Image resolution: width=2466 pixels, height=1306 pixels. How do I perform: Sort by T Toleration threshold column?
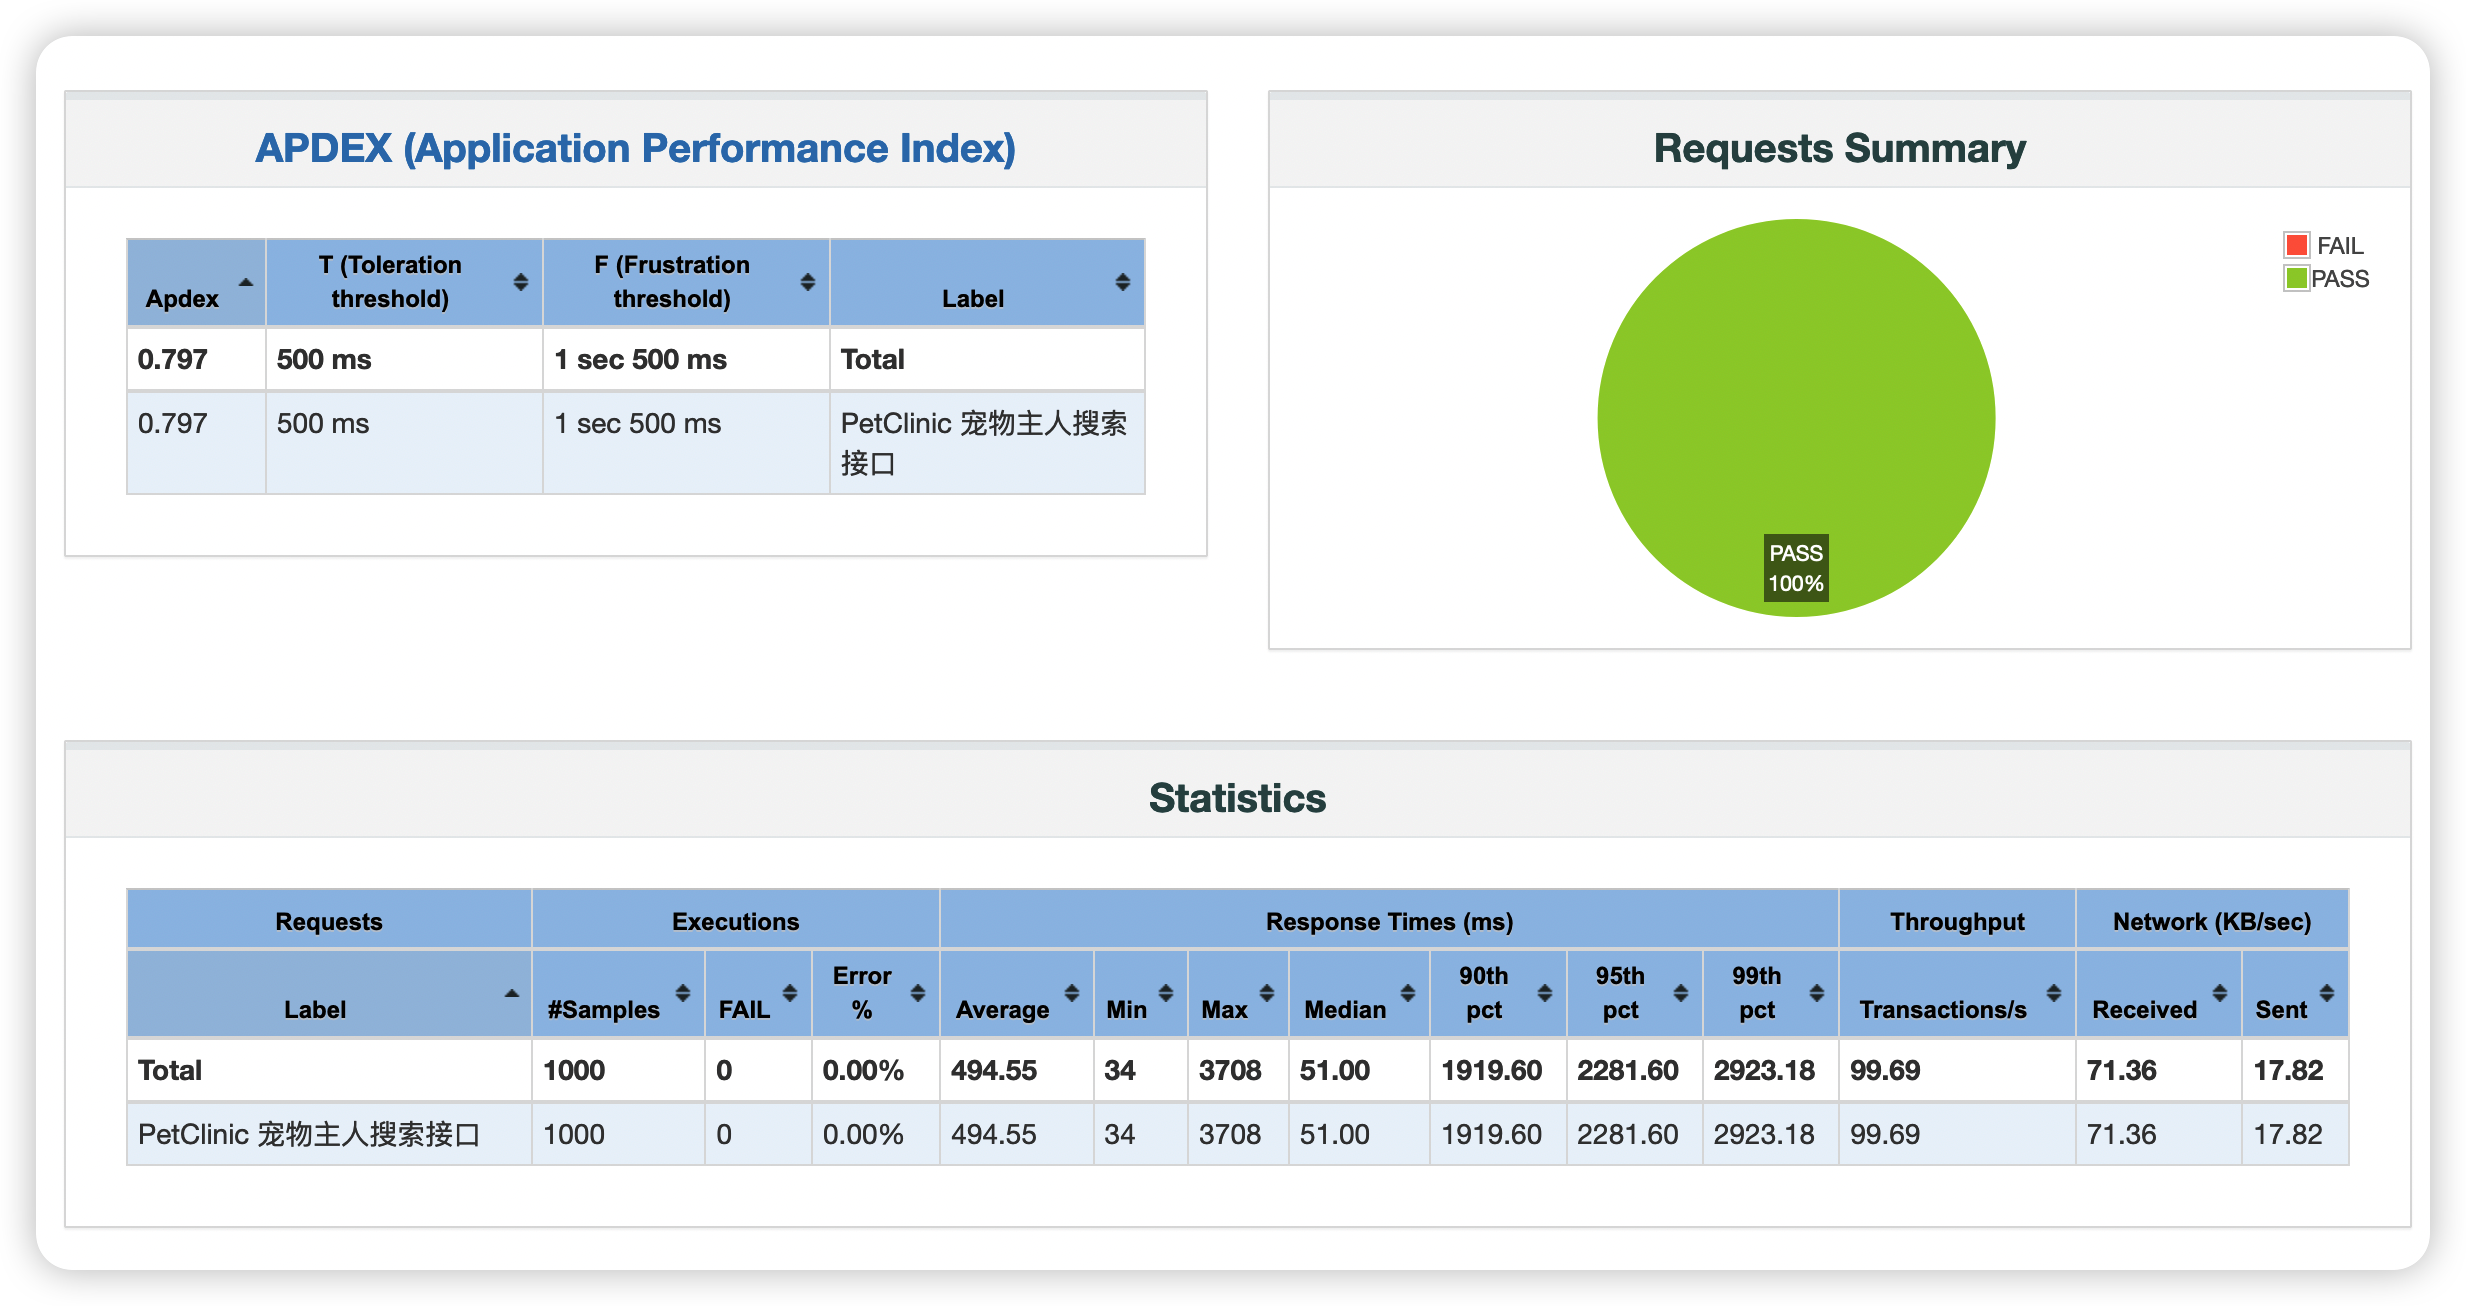[x=520, y=283]
